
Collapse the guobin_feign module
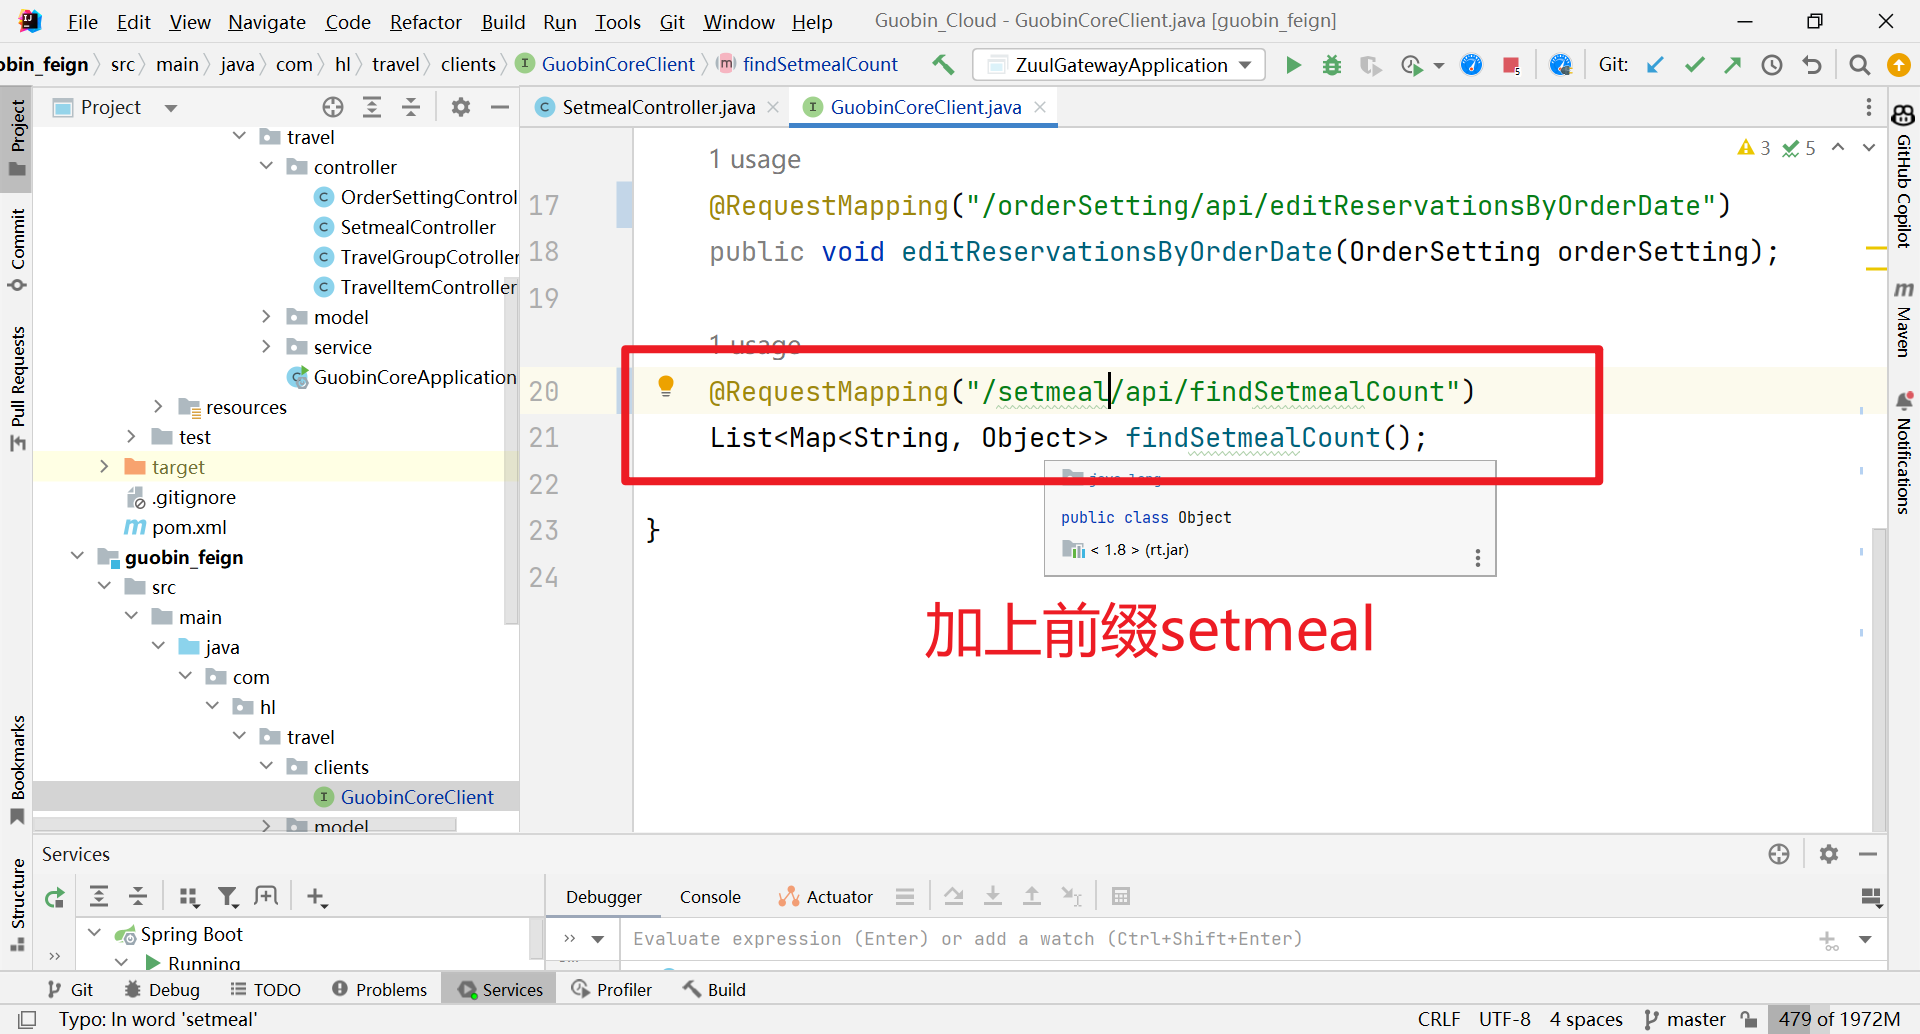[77, 556]
